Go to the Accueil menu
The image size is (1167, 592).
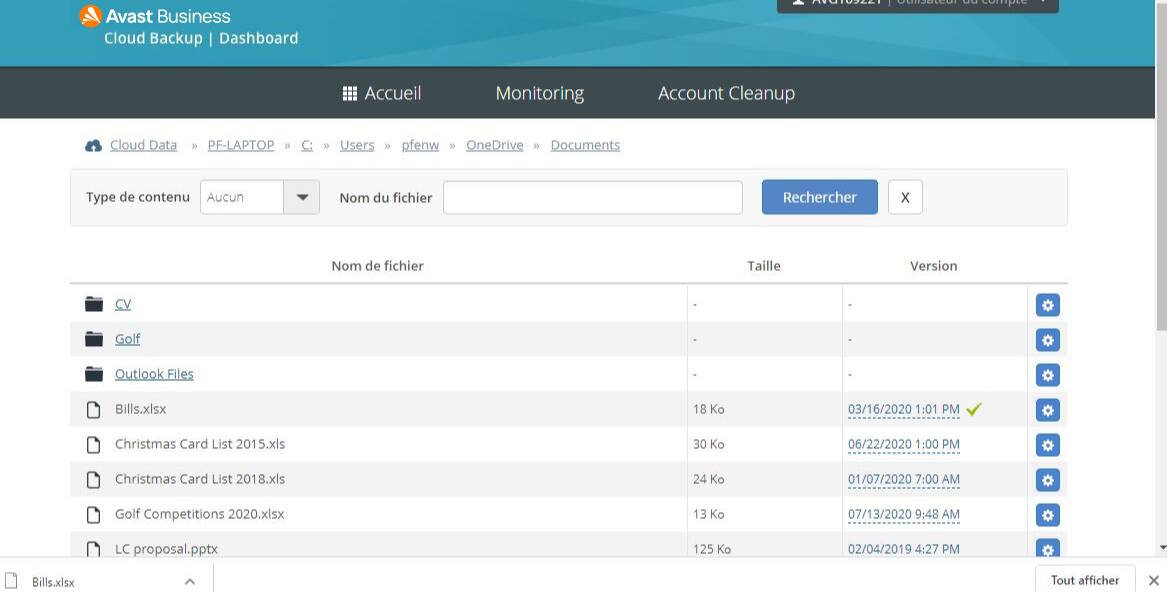pyautogui.click(x=381, y=93)
